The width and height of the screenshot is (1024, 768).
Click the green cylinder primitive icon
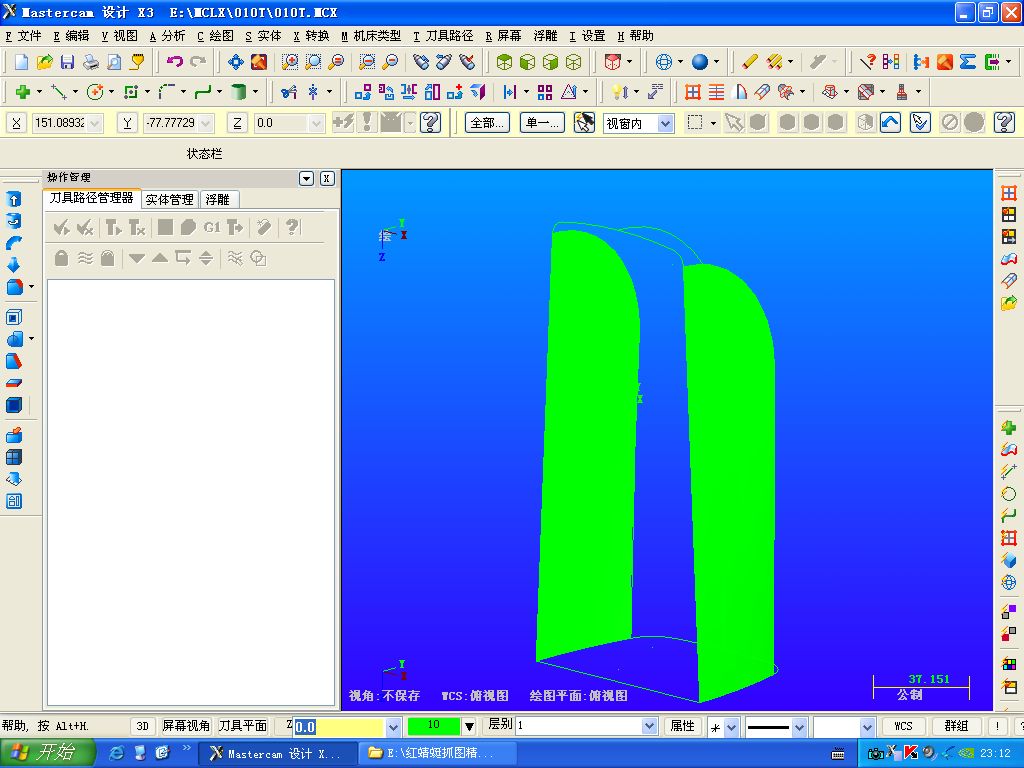[239, 92]
